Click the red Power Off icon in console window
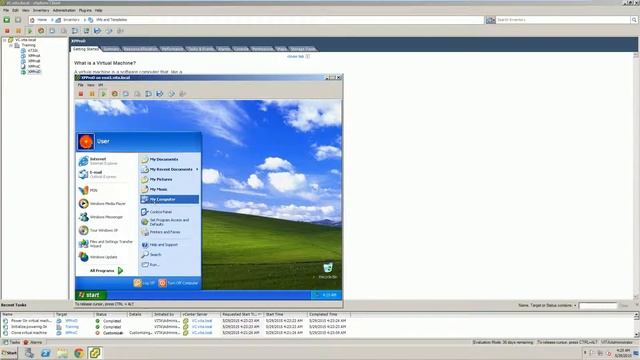This screenshot has height=360, width=640. (81, 94)
